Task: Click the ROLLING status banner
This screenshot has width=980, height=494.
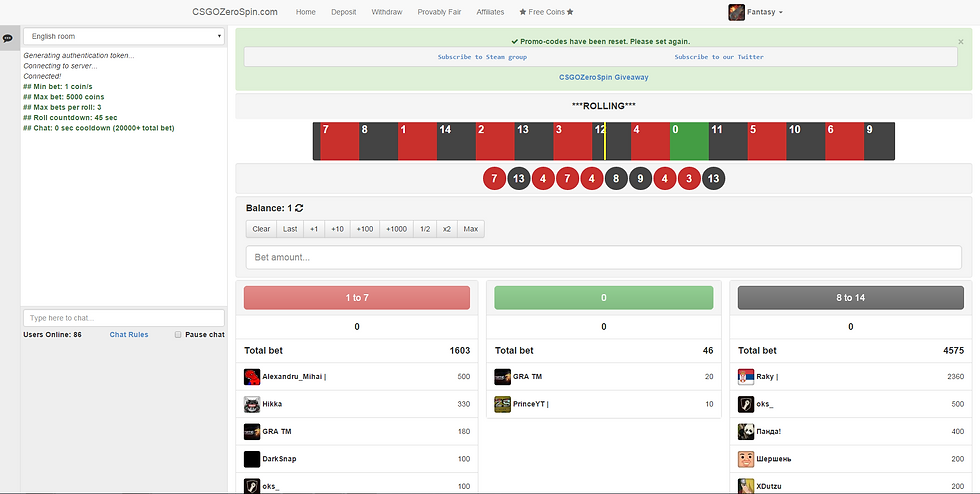Action: click(x=604, y=106)
